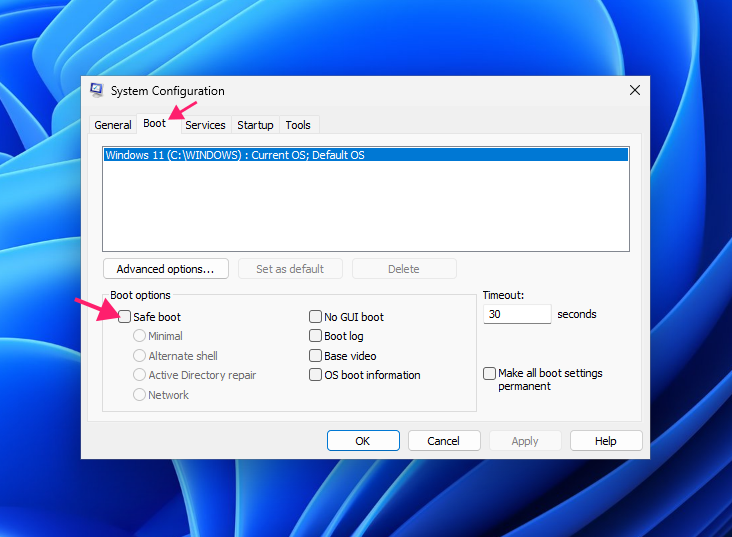Click the Set as default button
732x537 pixels.
click(x=290, y=269)
